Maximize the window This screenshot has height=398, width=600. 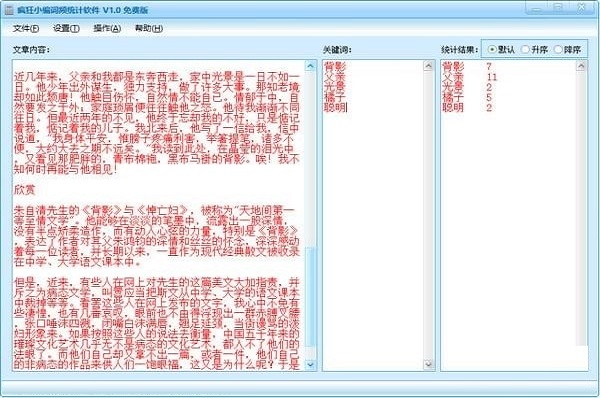[x=558, y=8]
